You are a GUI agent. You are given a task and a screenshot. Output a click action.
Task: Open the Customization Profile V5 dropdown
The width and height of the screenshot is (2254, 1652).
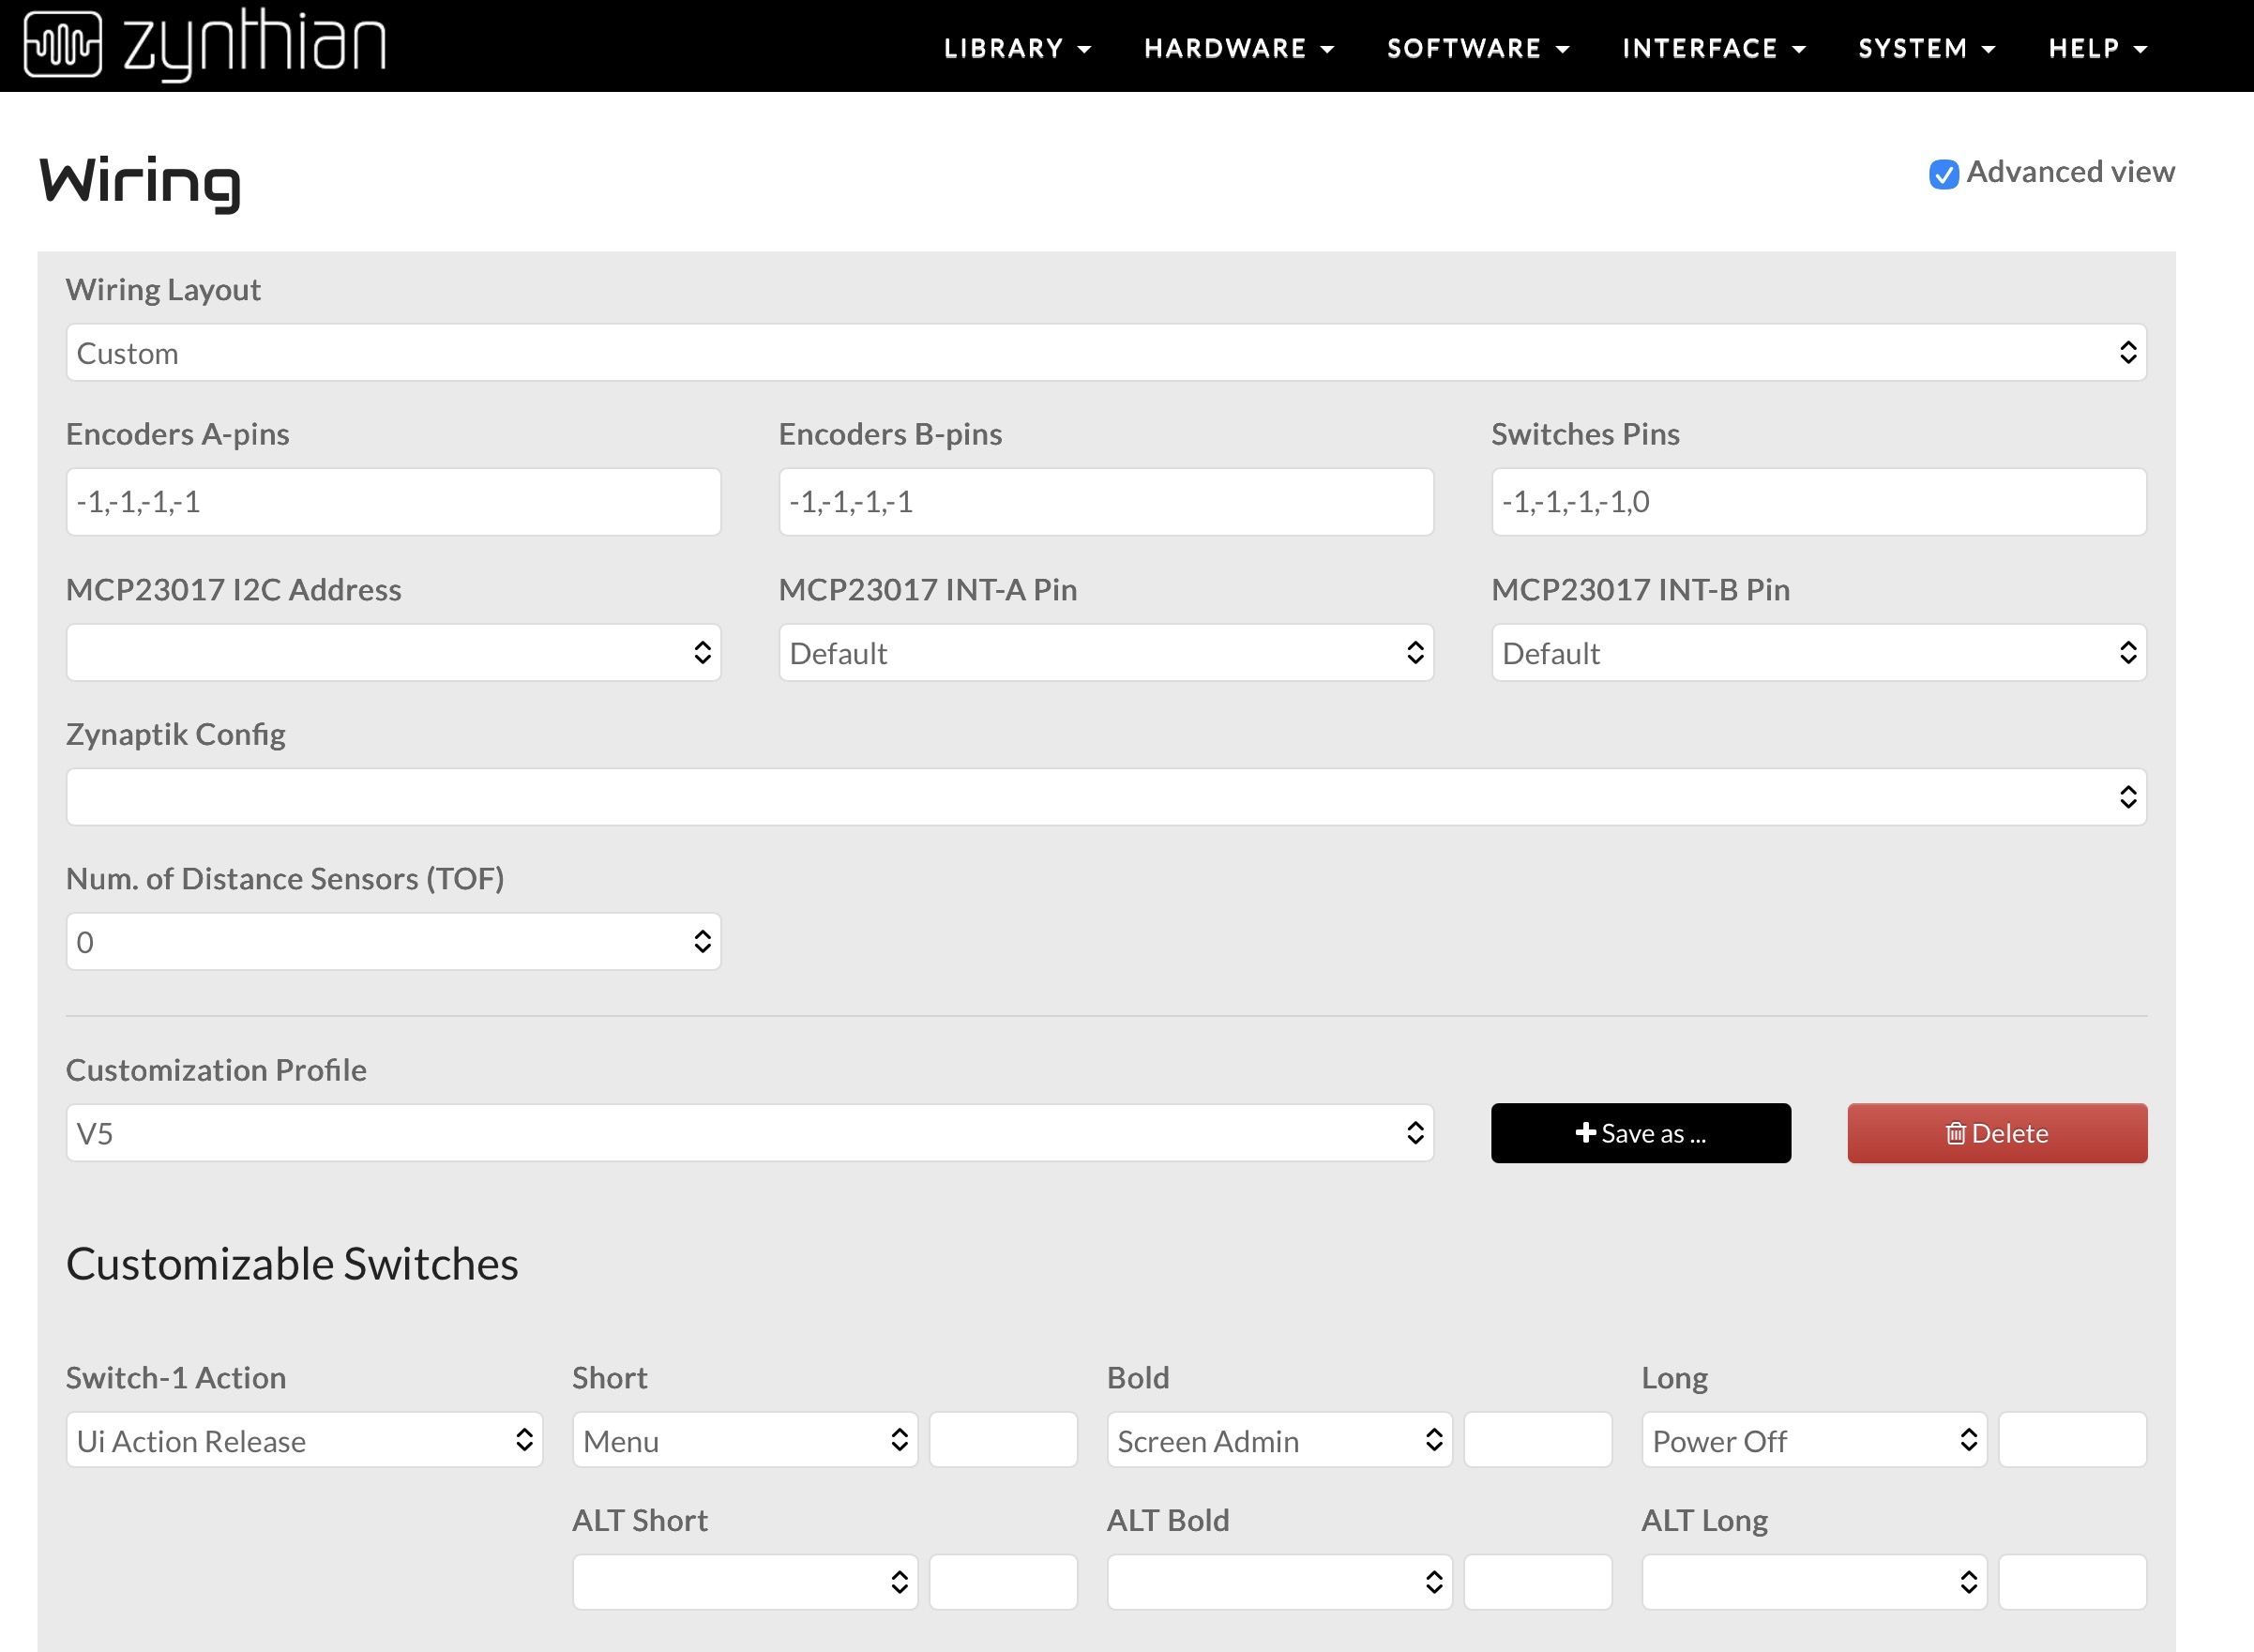pos(749,1133)
